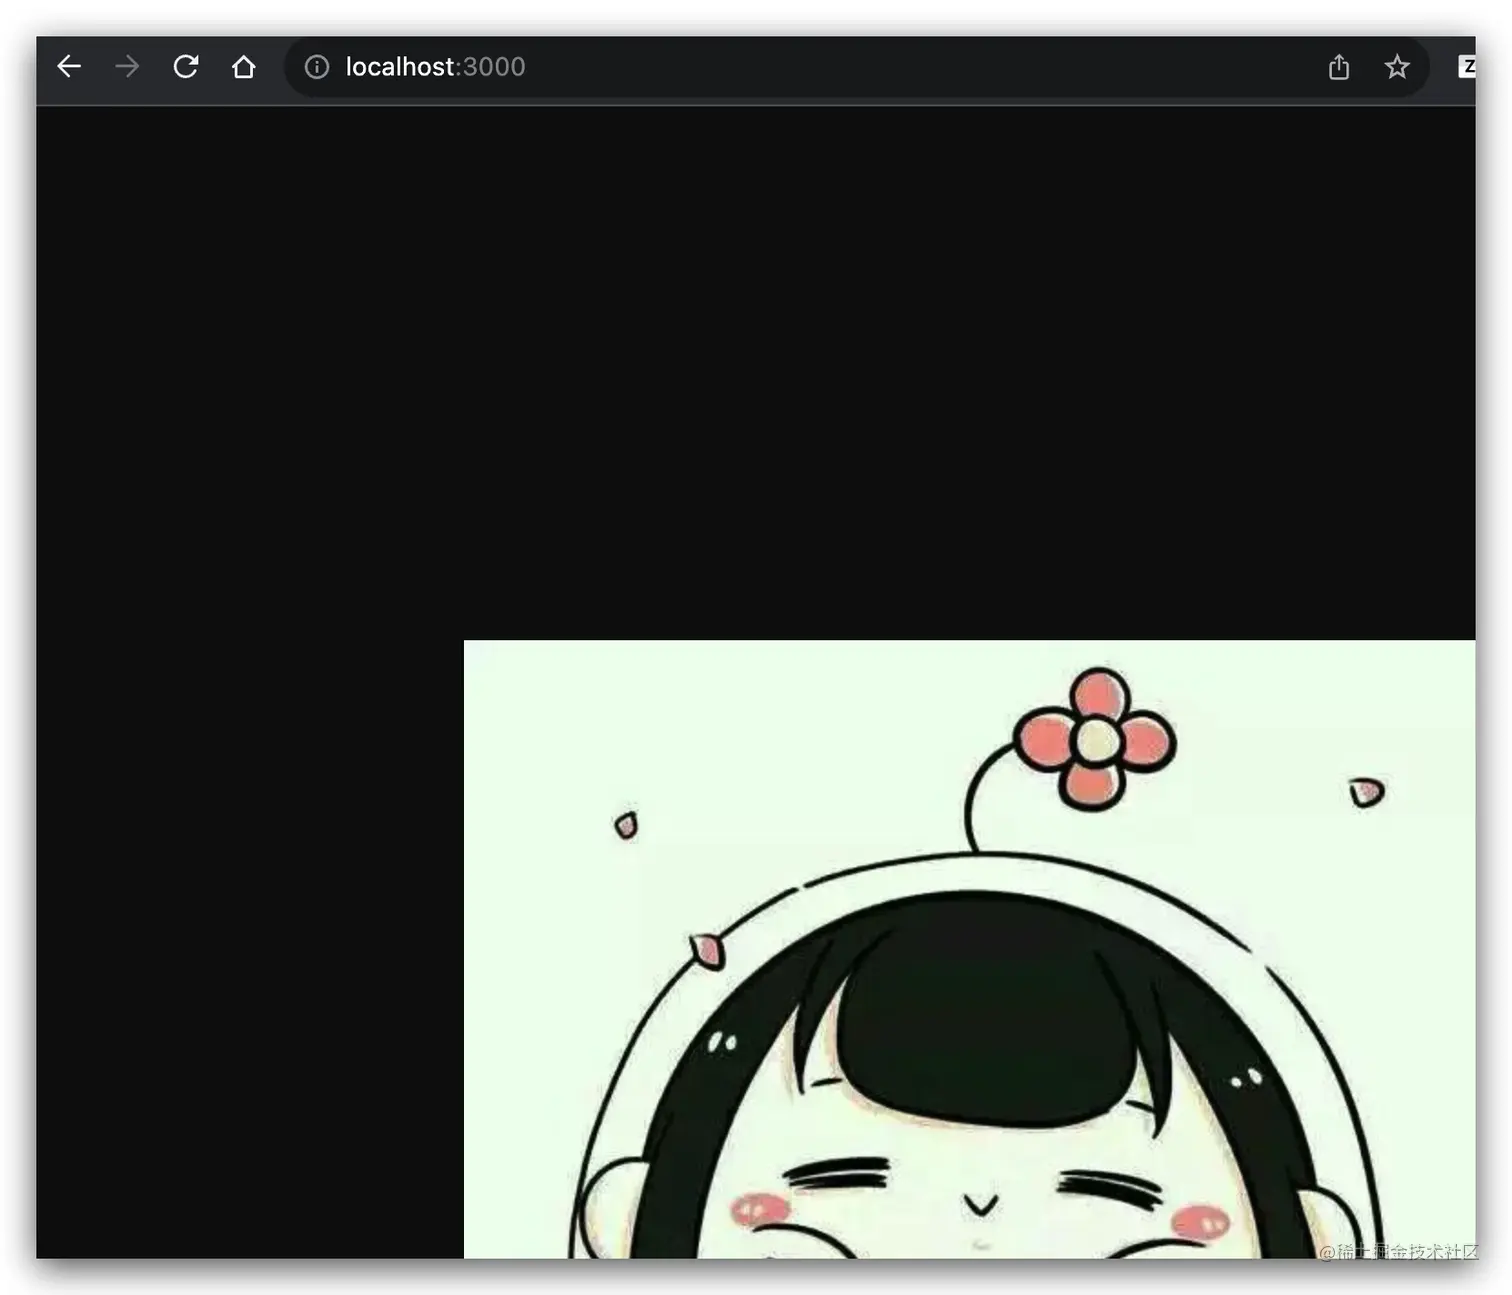Open site information via the info icon
Screen dimensions: 1512x1295
click(x=316, y=67)
